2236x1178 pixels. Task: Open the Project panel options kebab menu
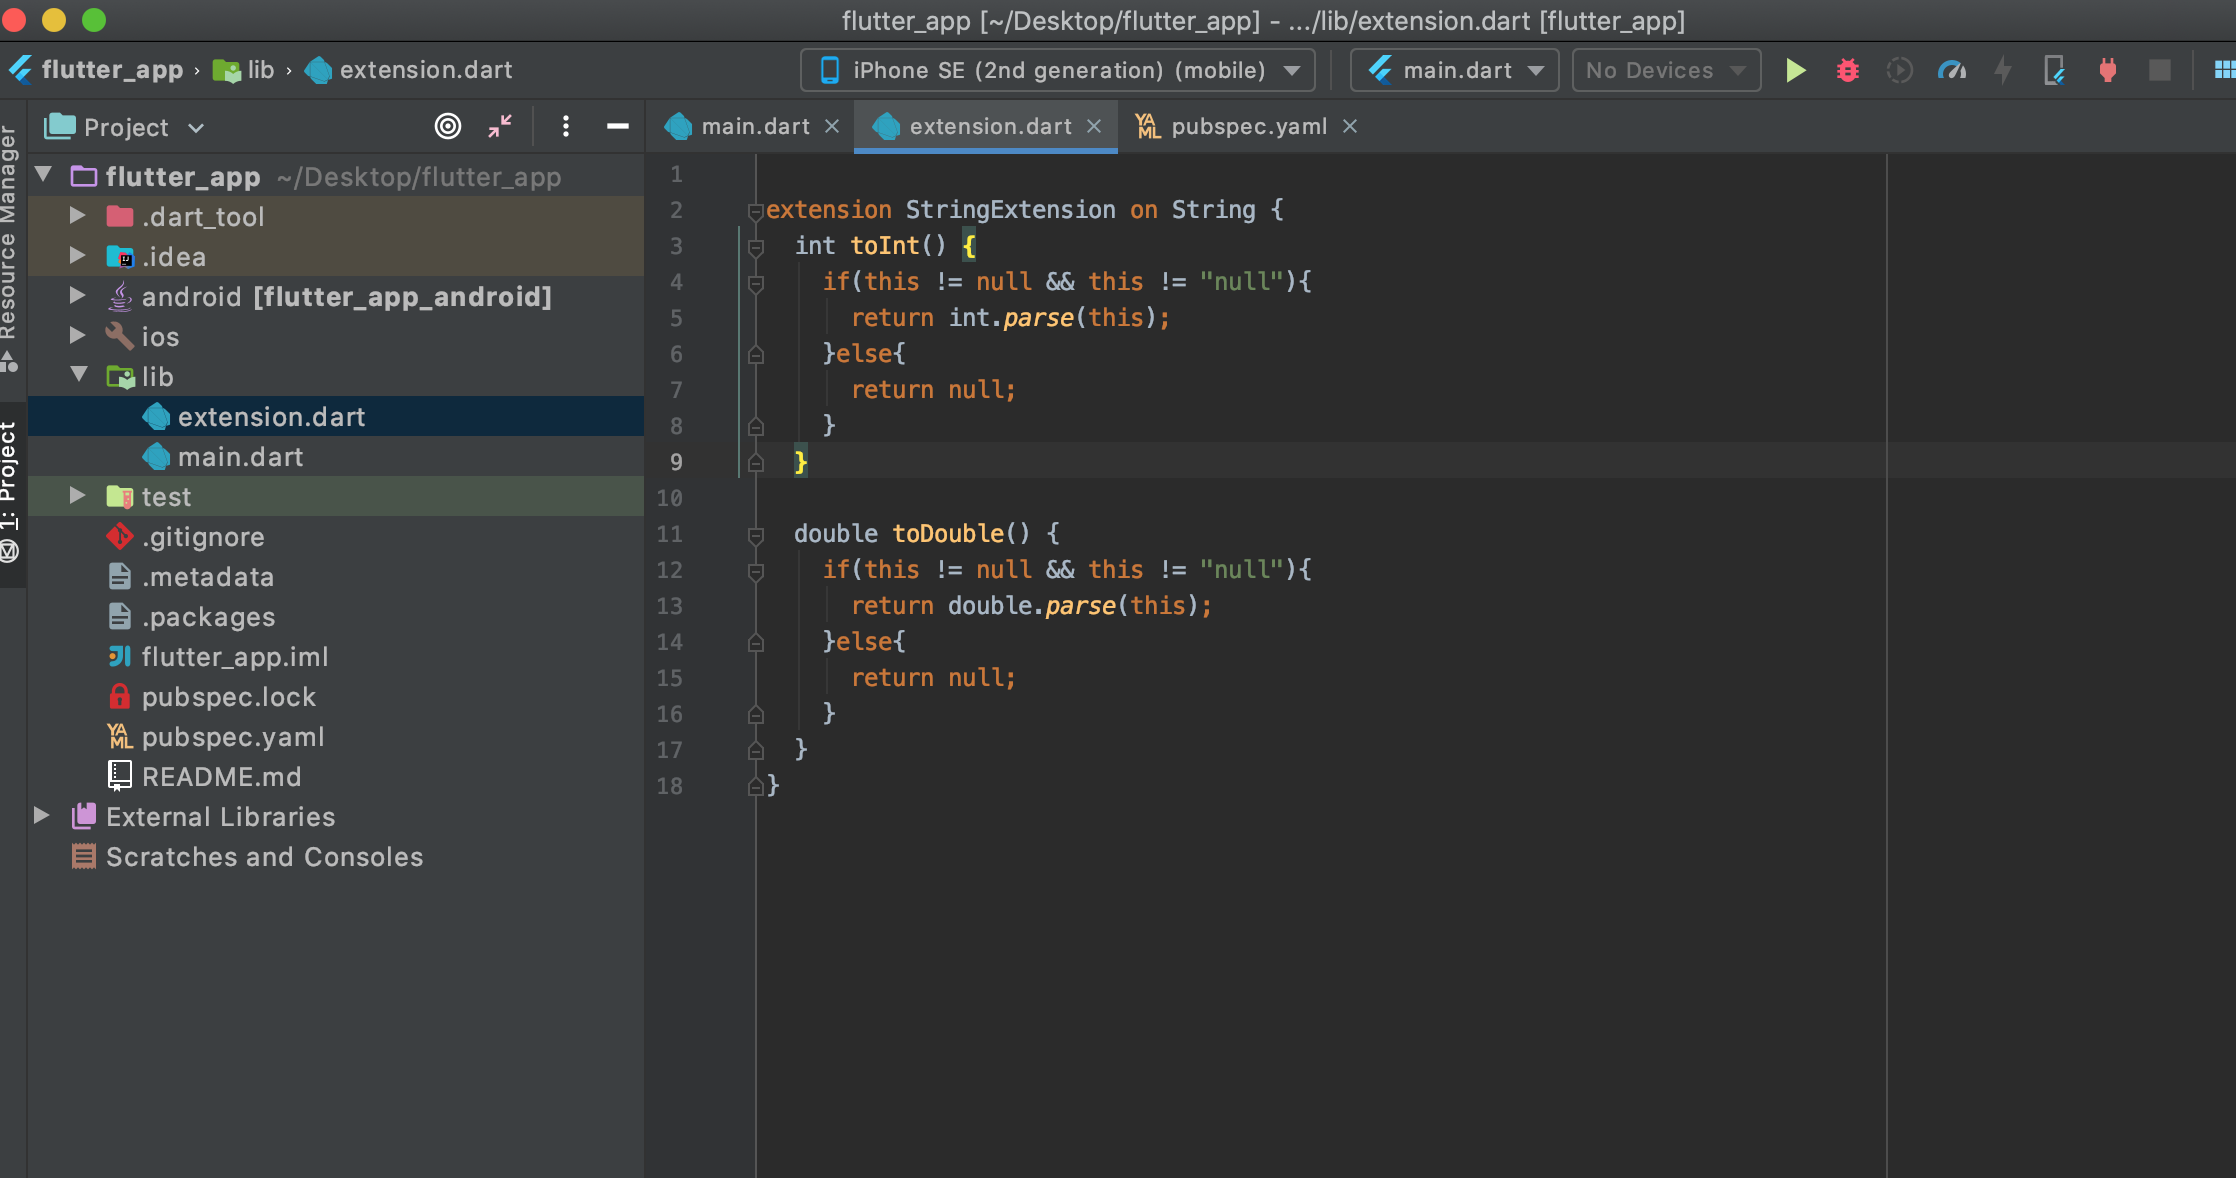pos(566,126)
